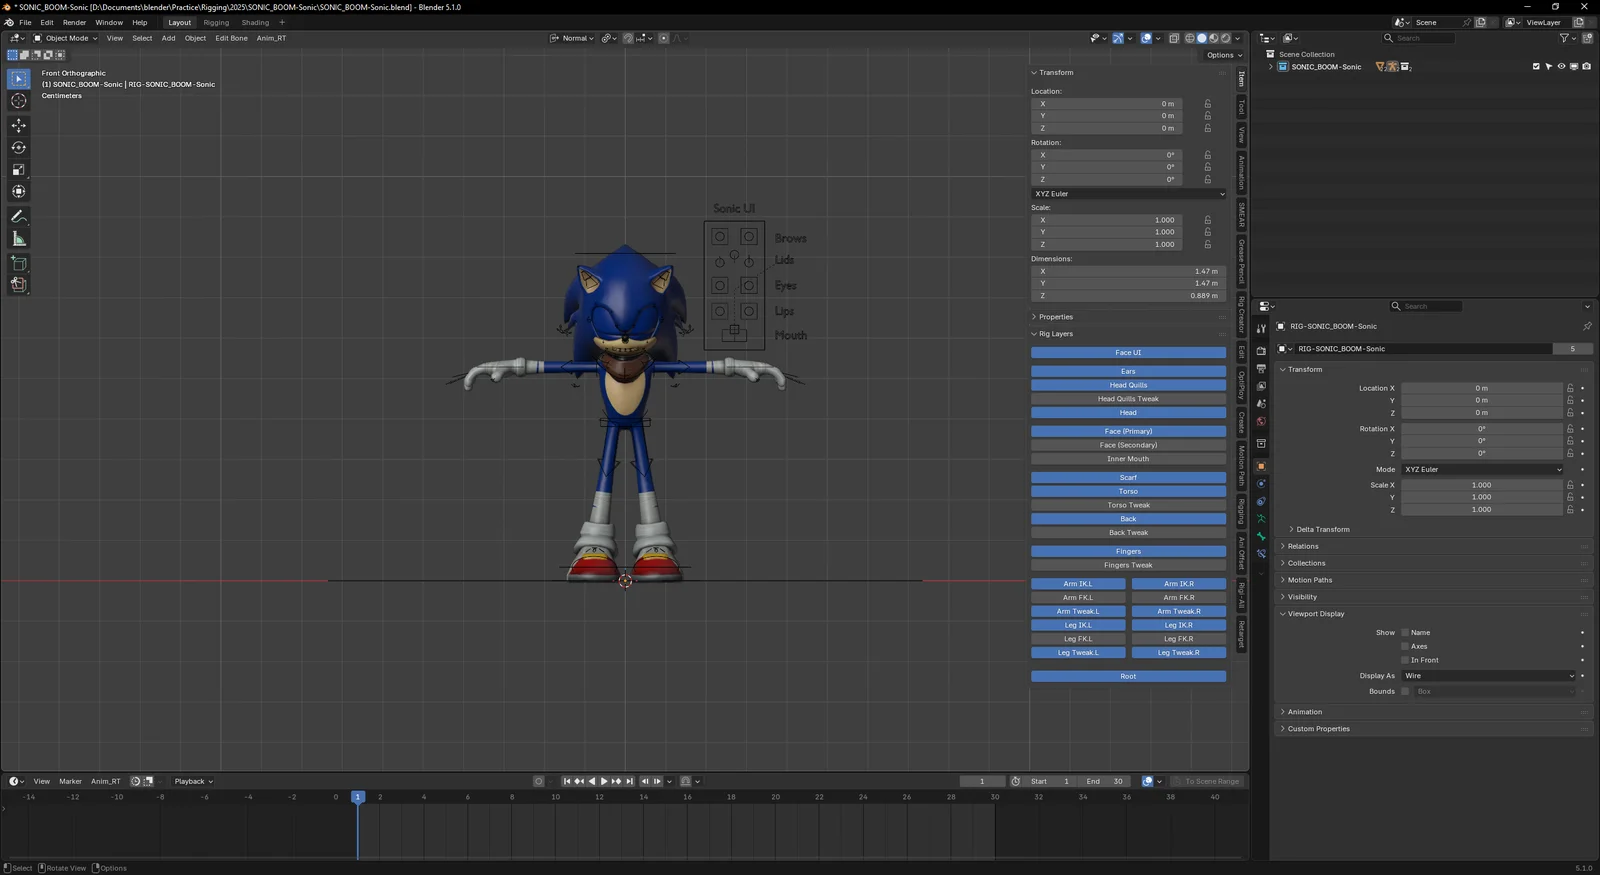Toggle selectability of SONIC_BOOM-Sonic collection
The width and height of the screenshot is (1600, 875).
[x=1548, y=67]
